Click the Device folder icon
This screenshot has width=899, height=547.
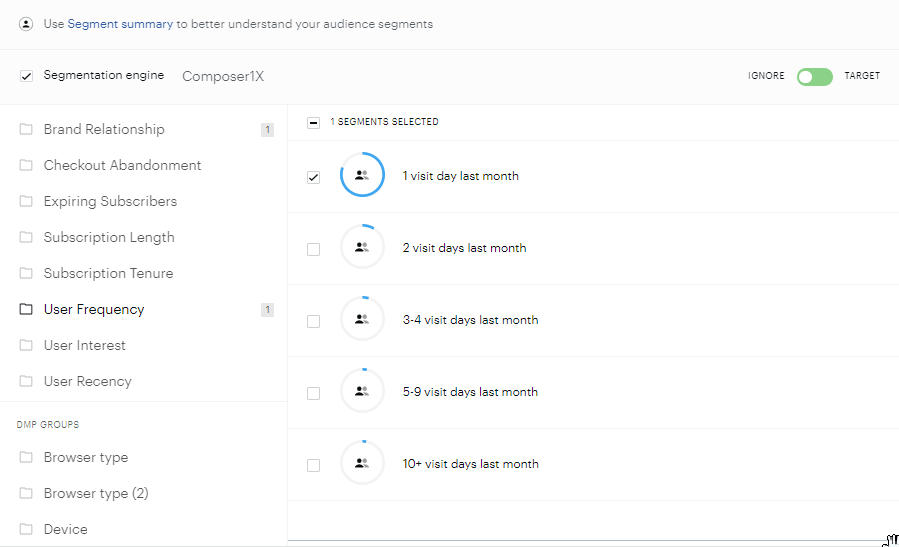coord(26,529)
